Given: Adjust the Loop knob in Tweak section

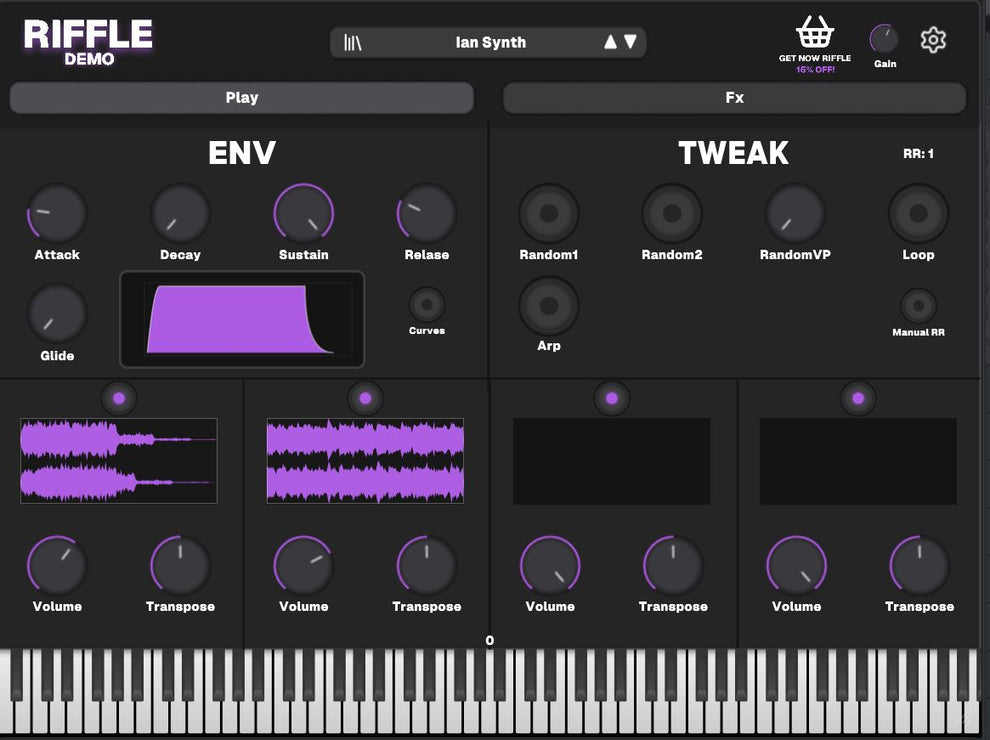Looking at the screenshot, I should pos(917,212).
